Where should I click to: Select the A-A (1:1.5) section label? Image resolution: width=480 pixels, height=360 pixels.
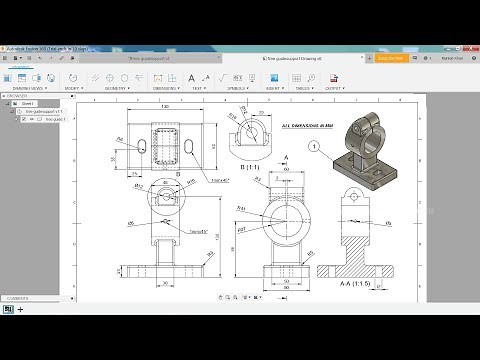[x=355, y=283]
